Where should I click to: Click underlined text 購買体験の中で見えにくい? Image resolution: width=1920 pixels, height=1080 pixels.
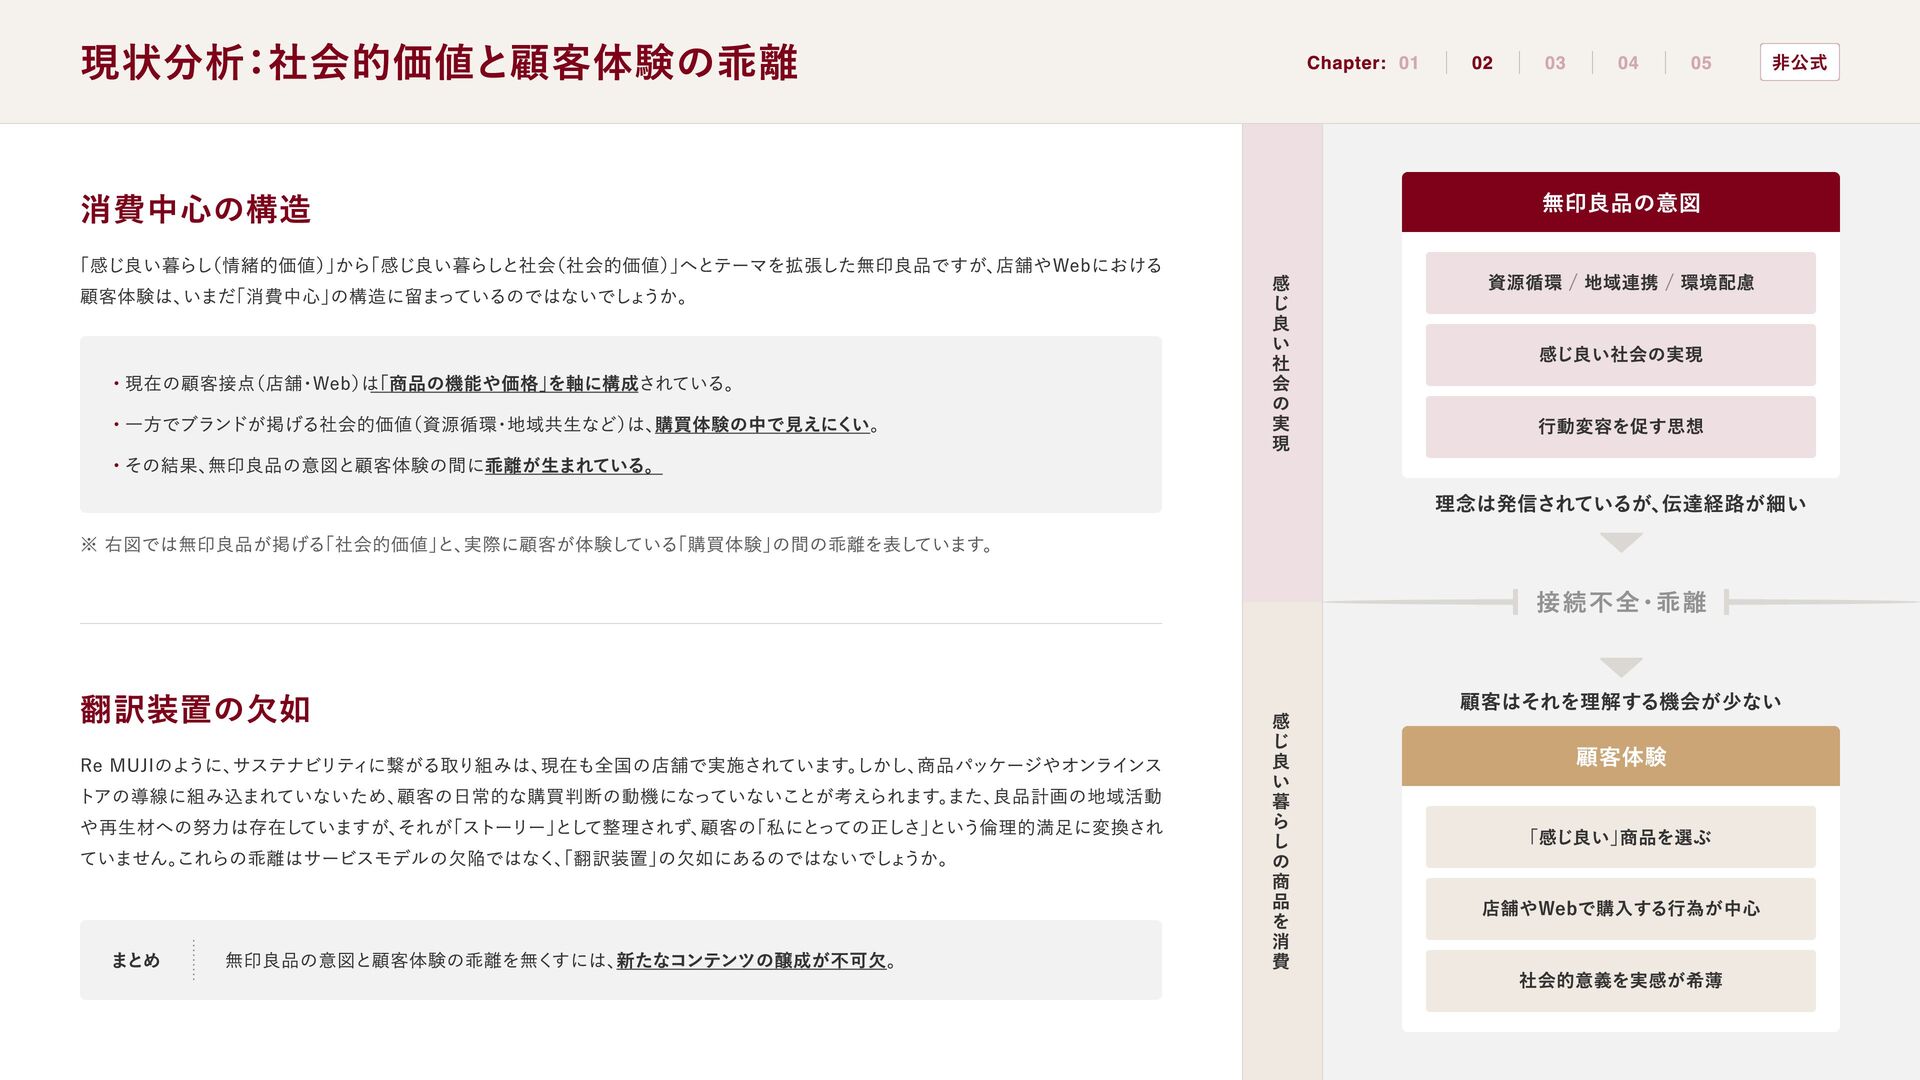[x=762, y=425]
